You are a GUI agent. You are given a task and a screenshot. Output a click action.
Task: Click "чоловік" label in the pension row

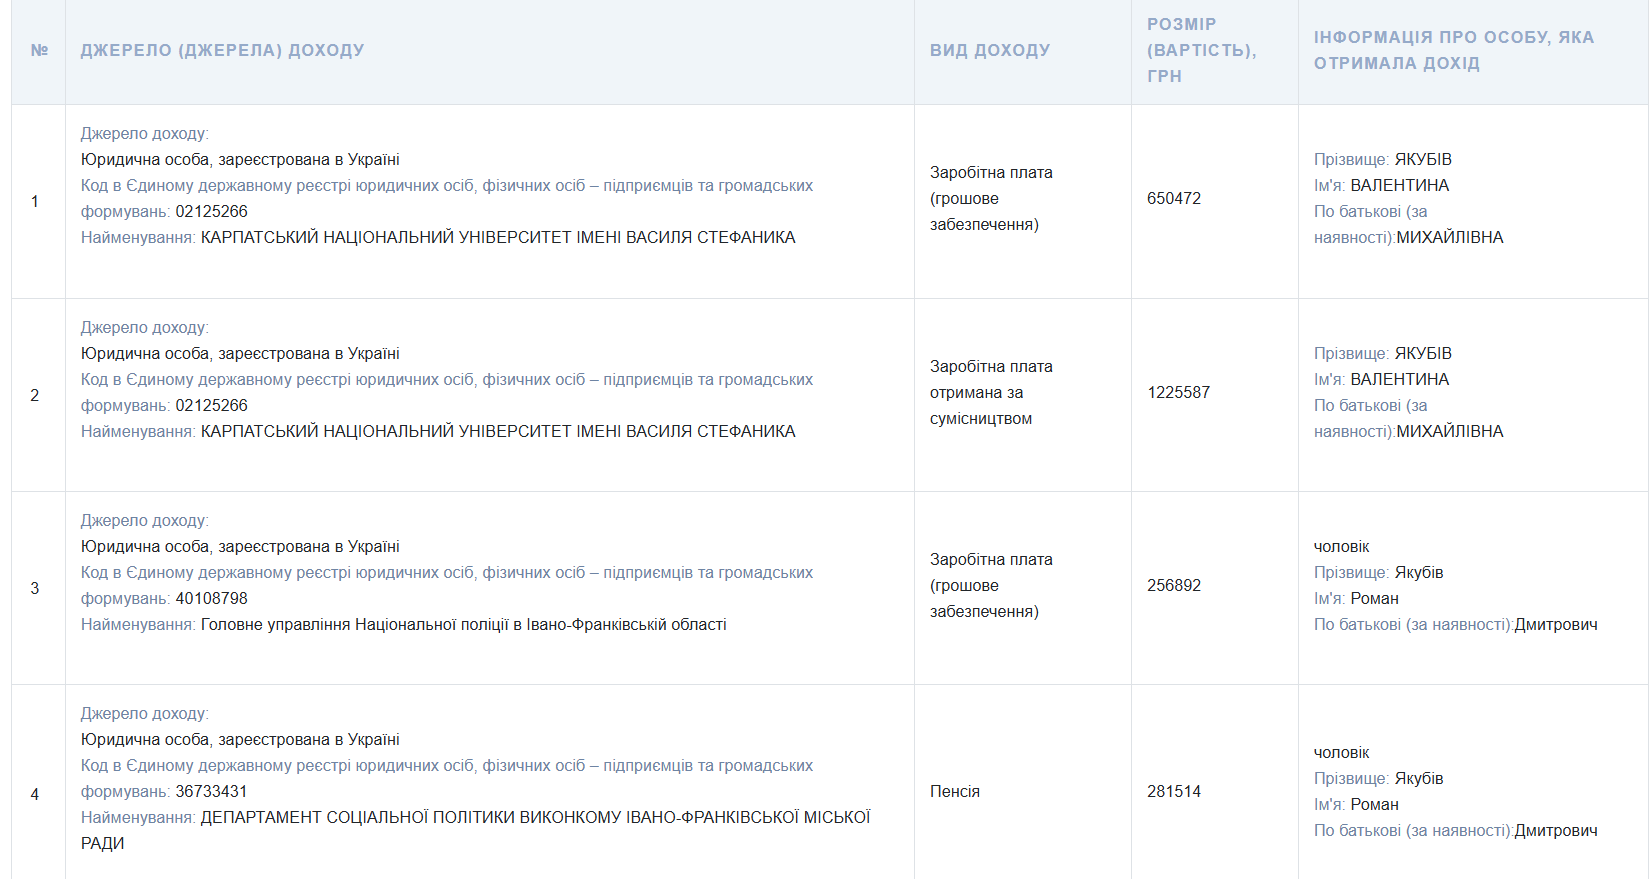click(1341, 752)
